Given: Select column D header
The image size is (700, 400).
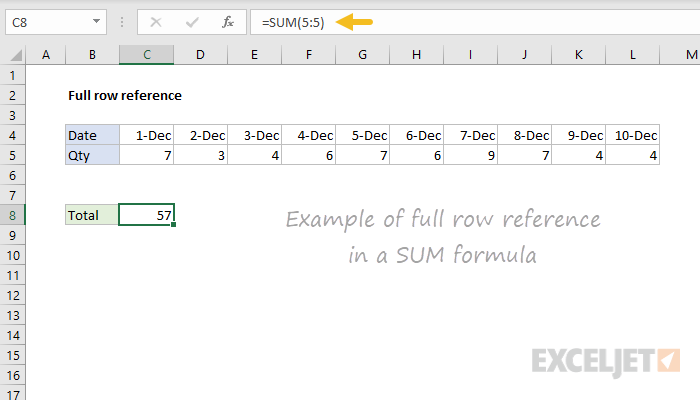Looking at the screenshot, I should 200,55.
